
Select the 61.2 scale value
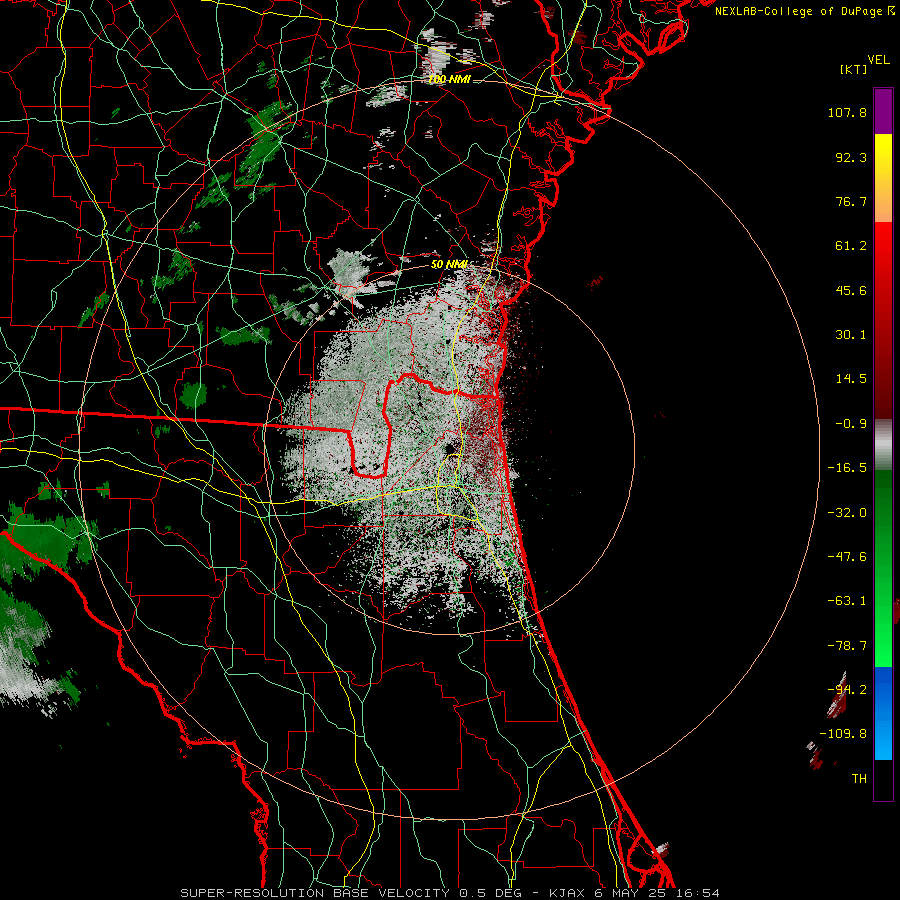851,246
